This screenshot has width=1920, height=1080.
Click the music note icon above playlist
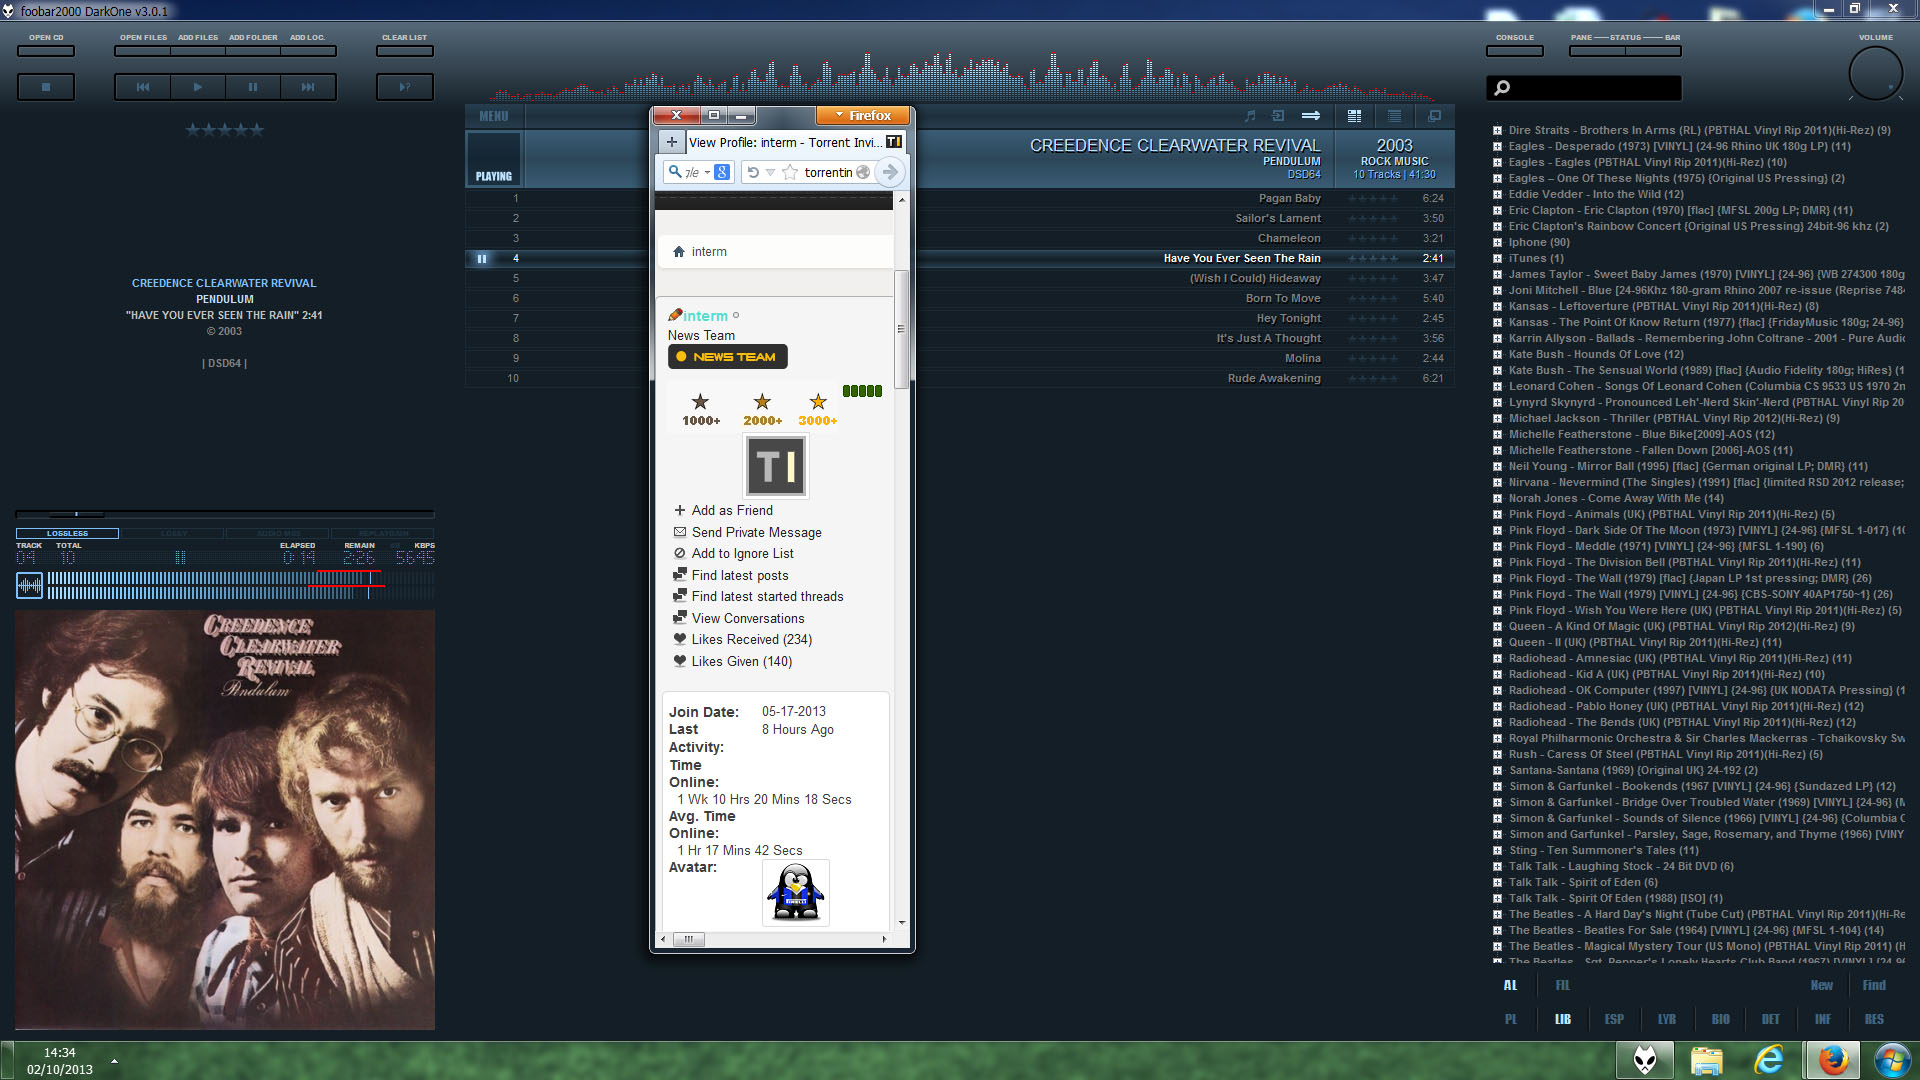[1249, 116]
